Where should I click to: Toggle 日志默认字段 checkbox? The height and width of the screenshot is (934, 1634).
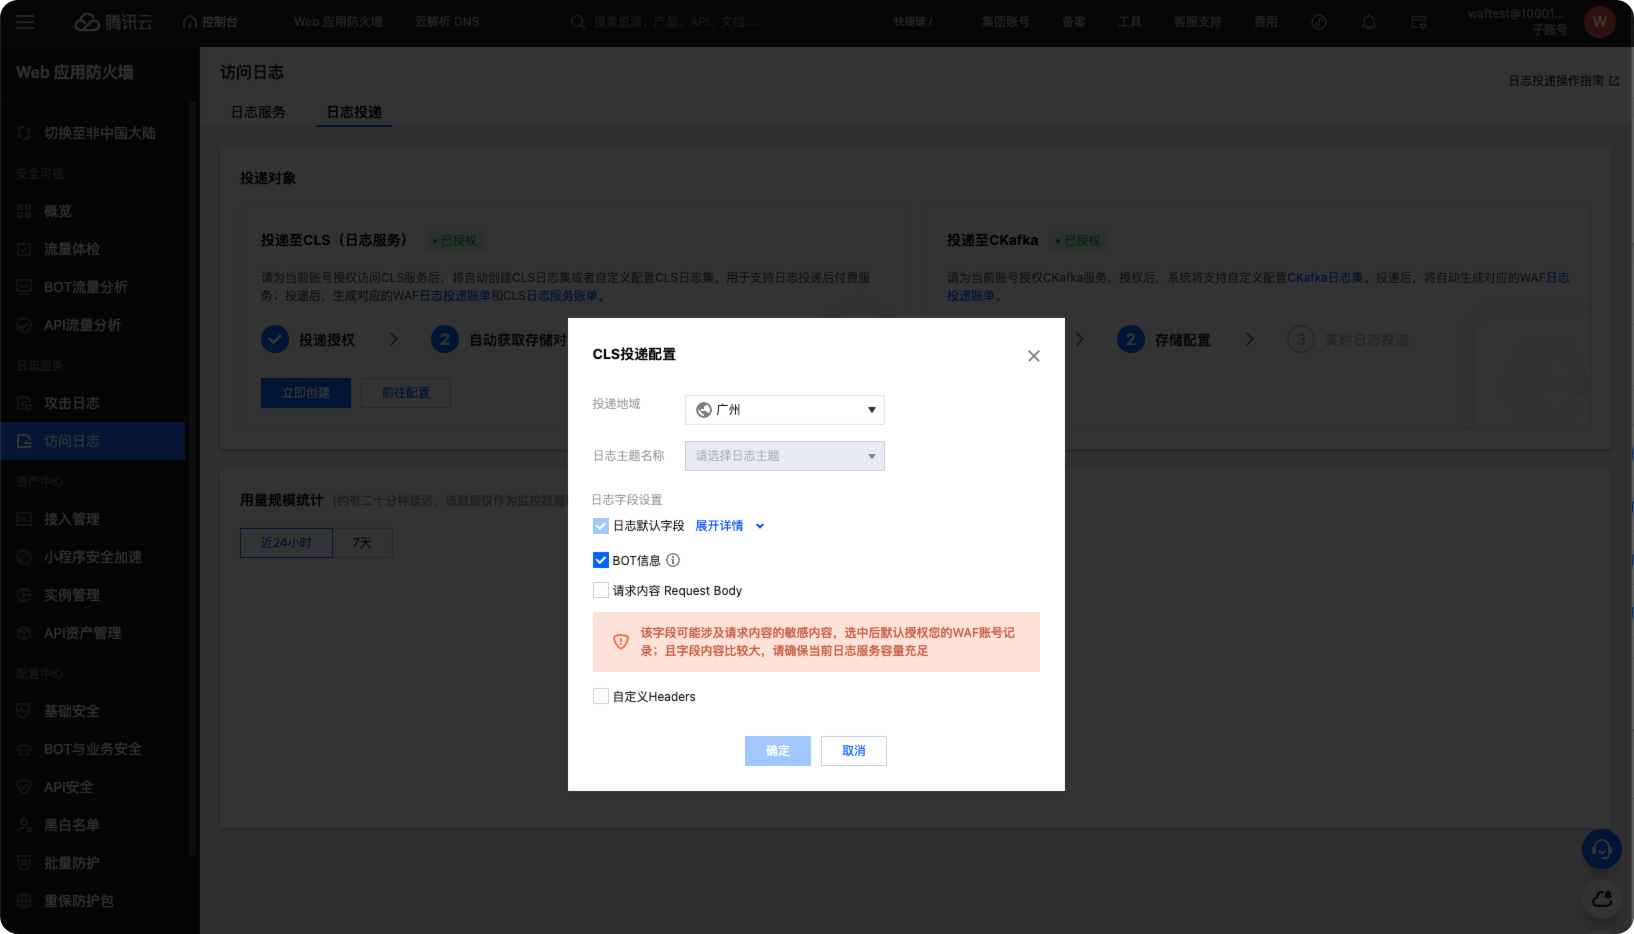[x=601, y=526]
